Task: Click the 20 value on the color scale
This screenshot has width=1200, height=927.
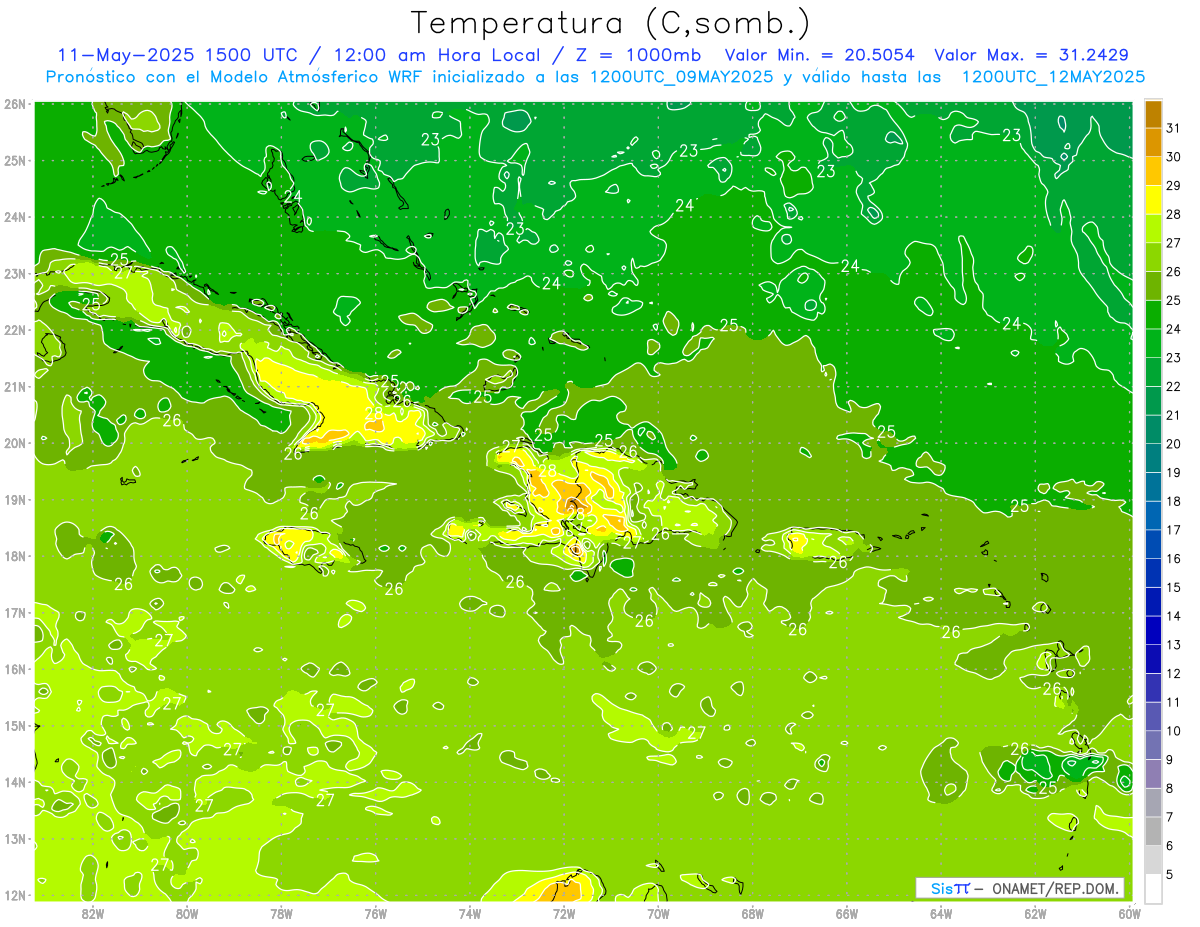Action: click(x=1173, y=444)
